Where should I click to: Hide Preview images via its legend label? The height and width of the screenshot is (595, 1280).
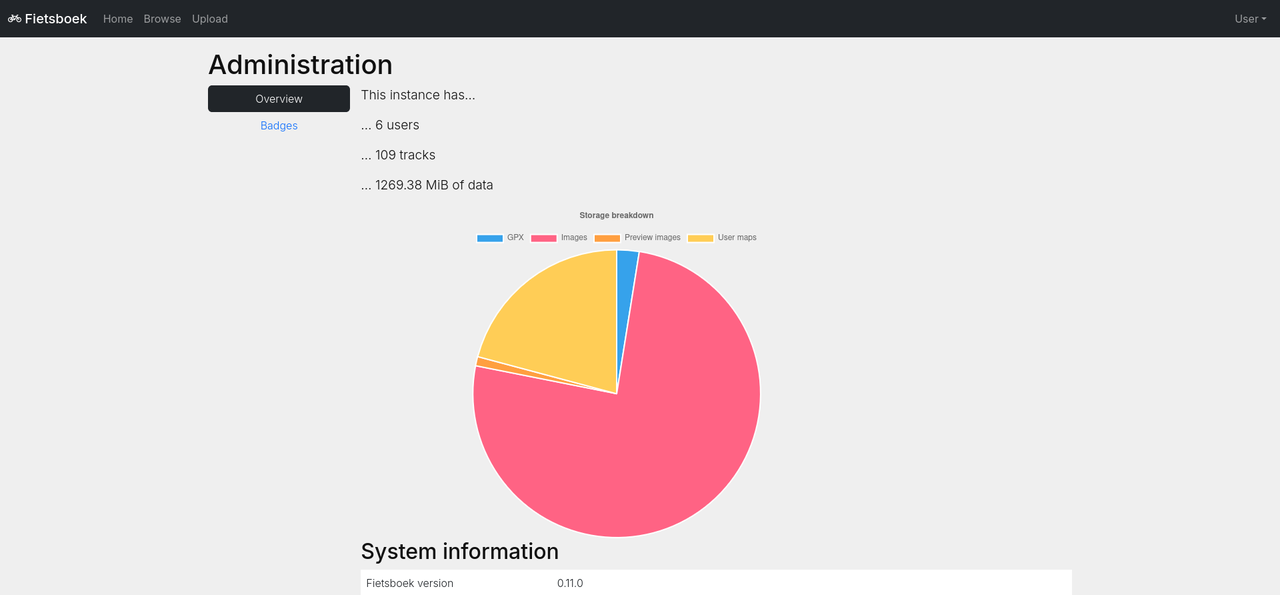pos(652,238)
